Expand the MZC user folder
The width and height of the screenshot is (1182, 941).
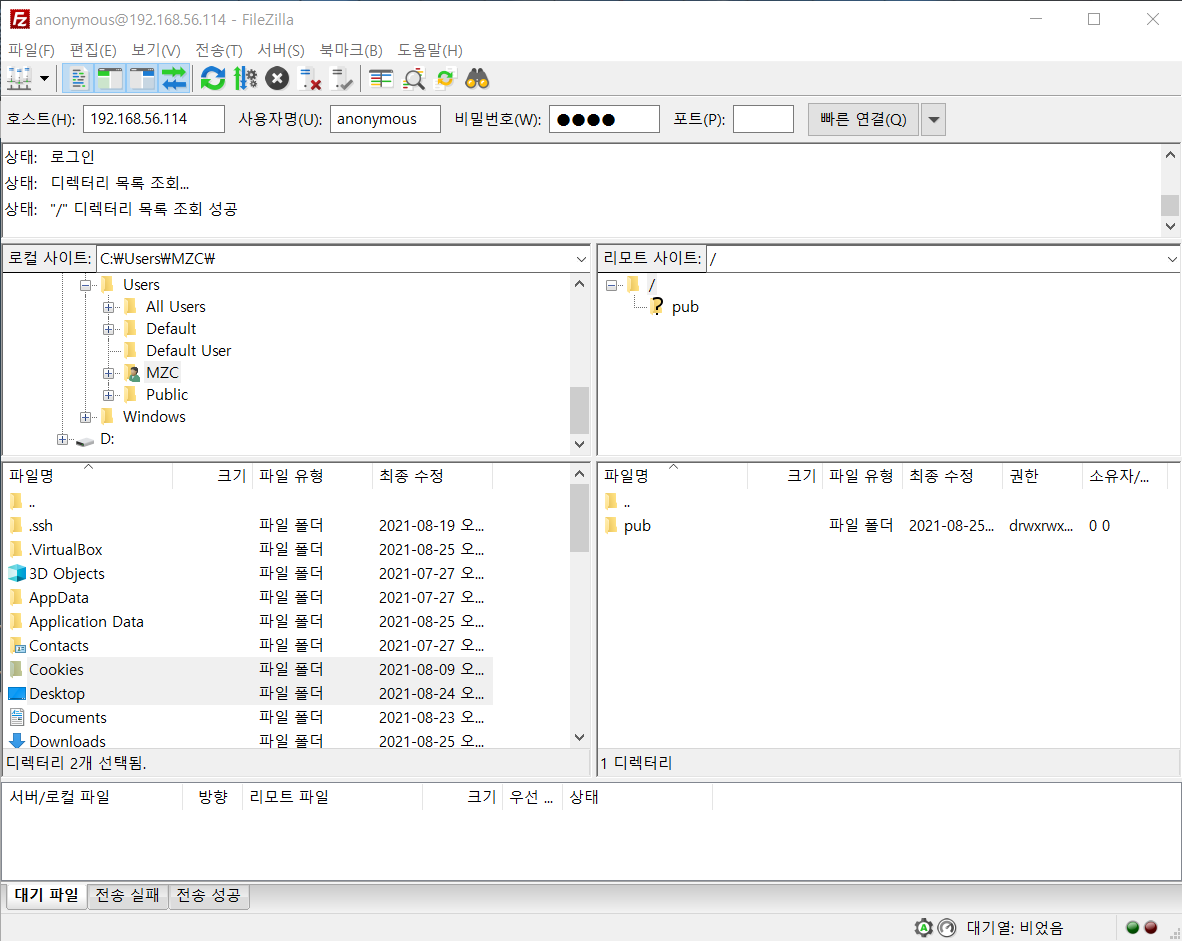tap(109, 373)
